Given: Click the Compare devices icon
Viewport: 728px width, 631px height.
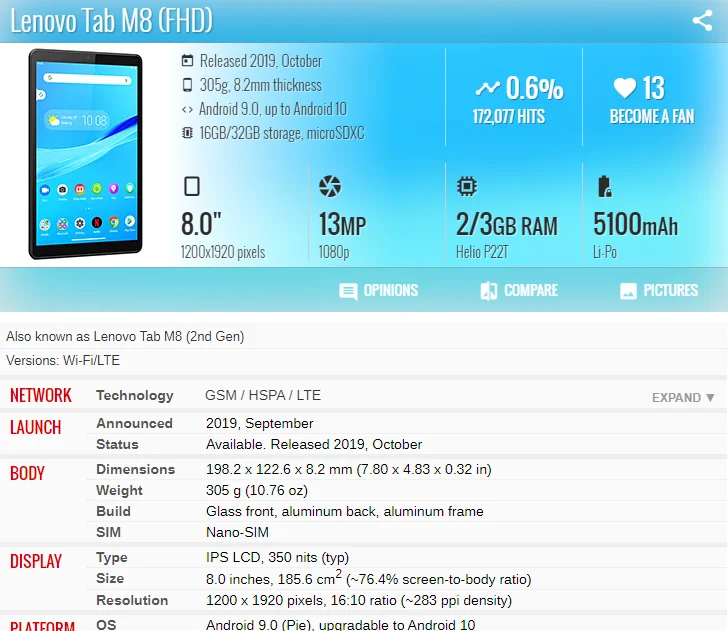Looking at the screenshot, I should pyautogui.click(x=488, y=291).
